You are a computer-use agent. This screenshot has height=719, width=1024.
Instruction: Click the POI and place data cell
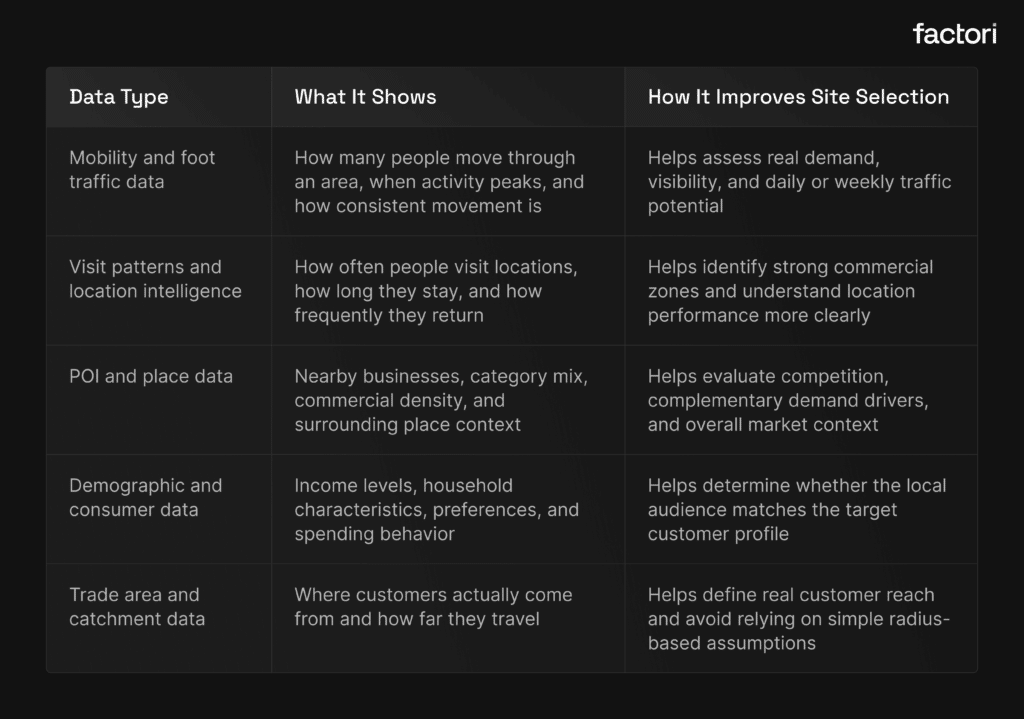[x=151, y=376]
